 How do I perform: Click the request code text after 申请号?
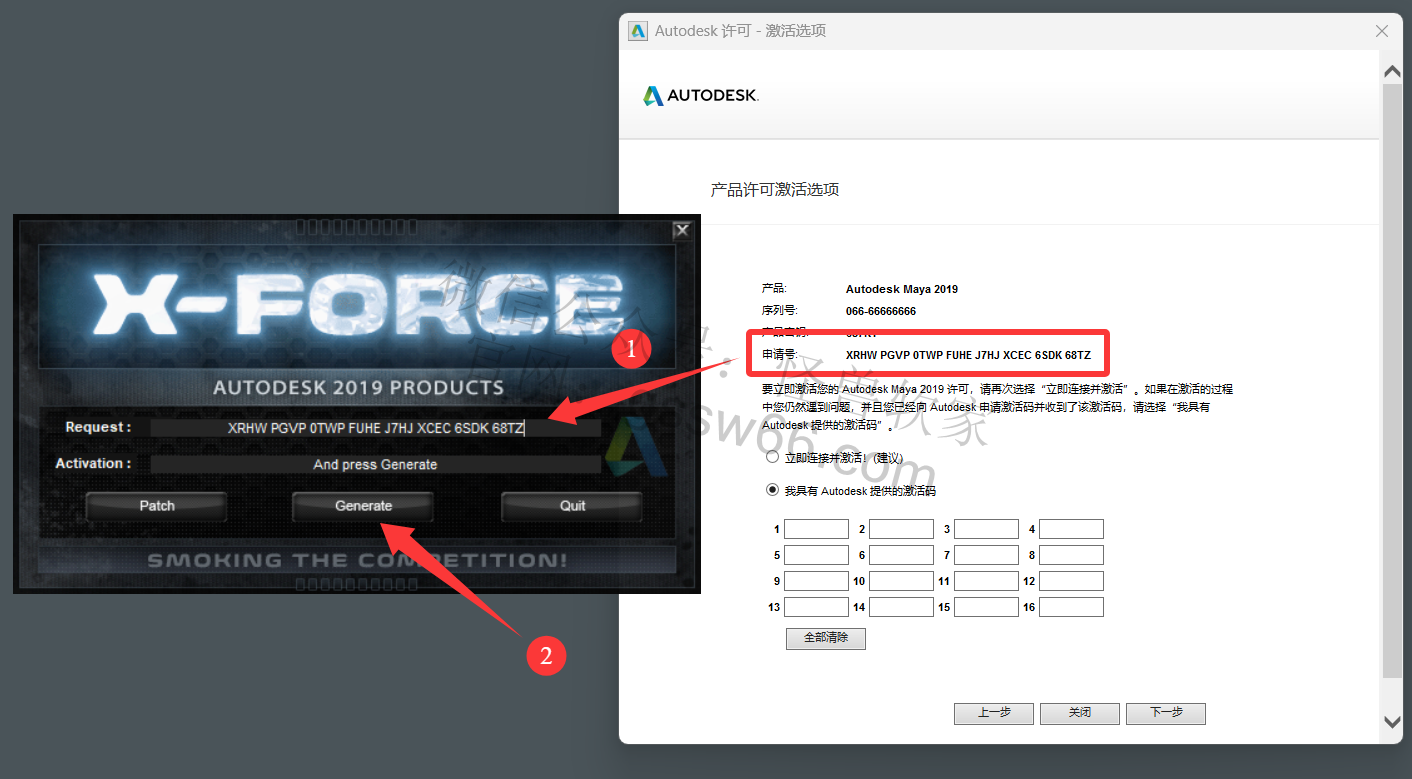[968, 355]
